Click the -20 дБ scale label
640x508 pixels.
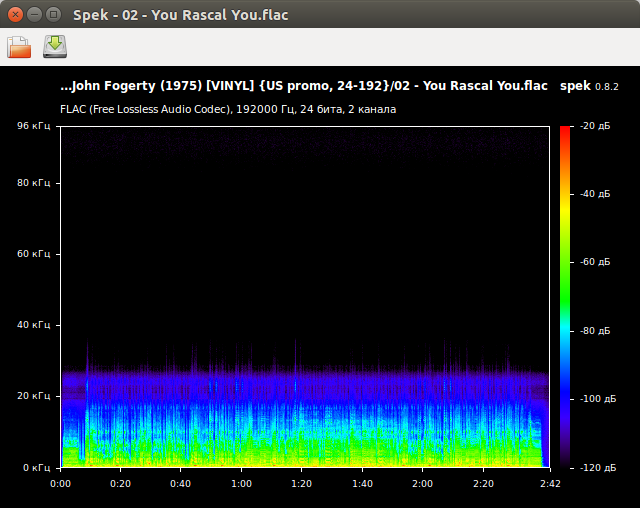pos(596,126)
